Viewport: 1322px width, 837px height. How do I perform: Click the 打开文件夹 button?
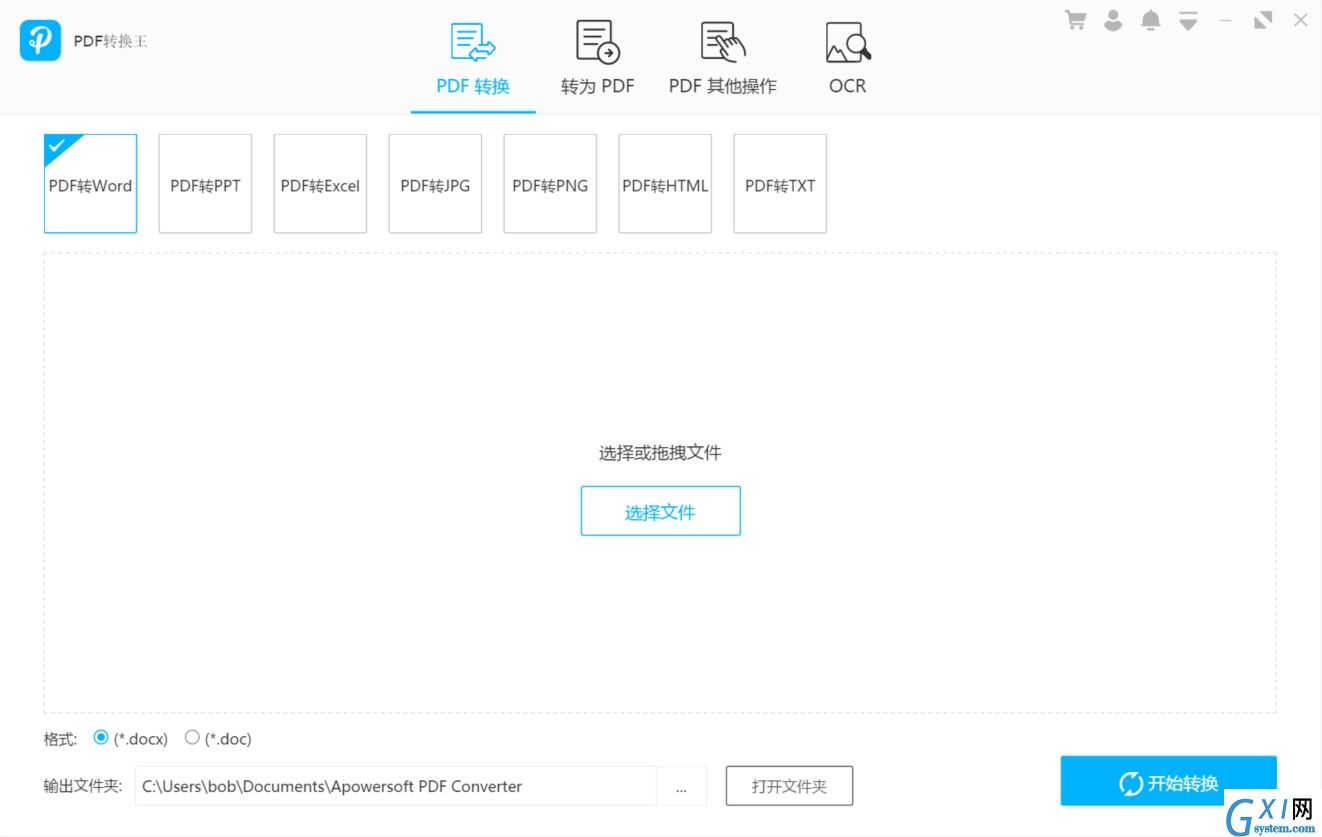[789, 786]
